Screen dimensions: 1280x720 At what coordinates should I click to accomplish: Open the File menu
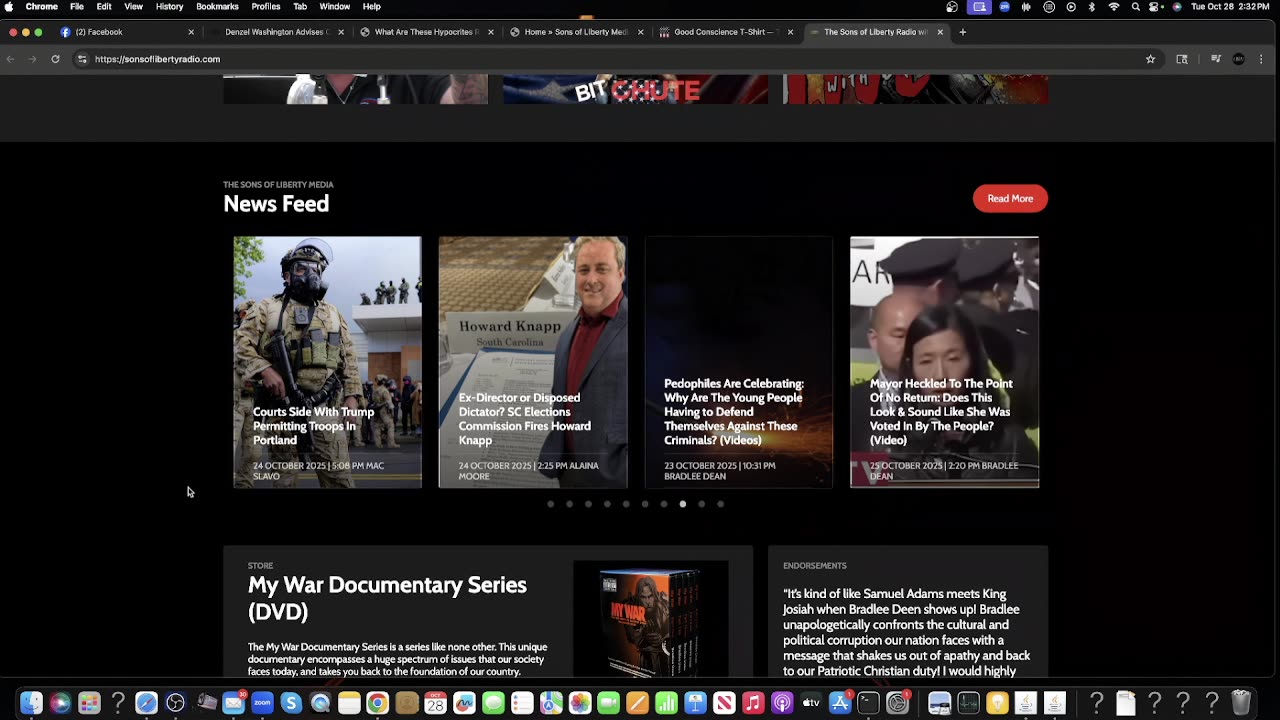click(77, 7)
